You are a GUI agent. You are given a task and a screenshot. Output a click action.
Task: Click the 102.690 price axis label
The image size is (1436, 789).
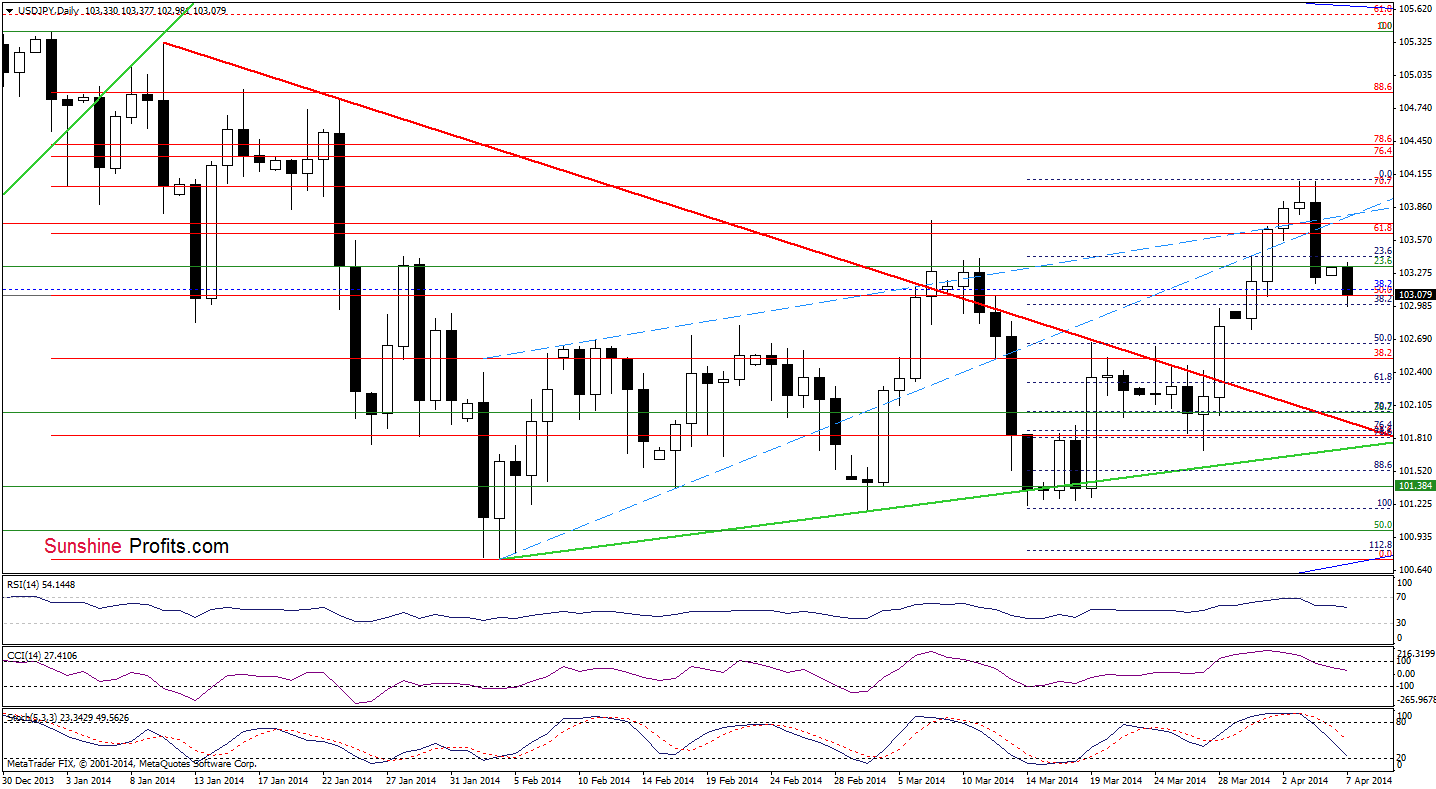point(1414,339)
